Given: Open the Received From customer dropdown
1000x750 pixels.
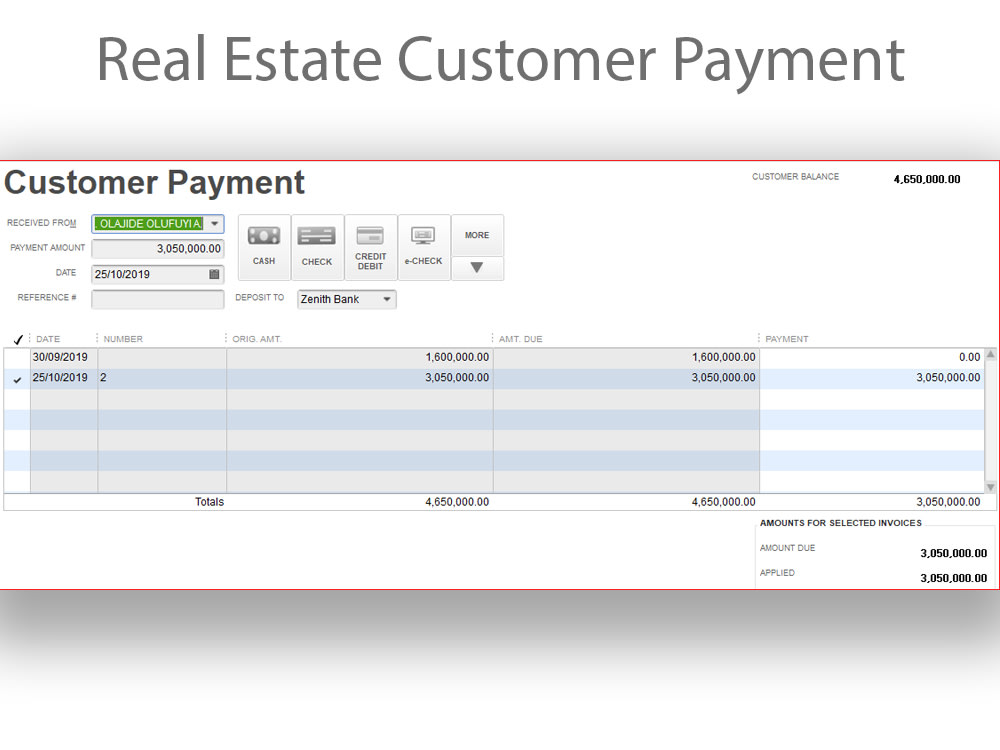Looking at the screenshot, I should point(214,223).
